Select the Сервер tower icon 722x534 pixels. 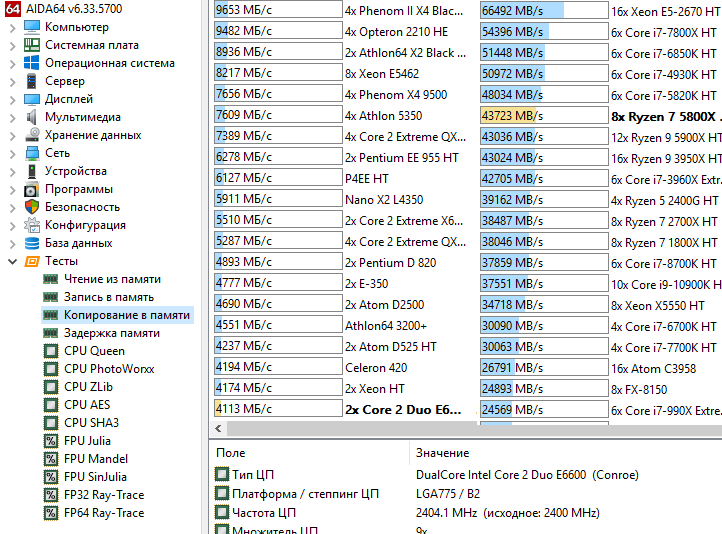point(32,81)
